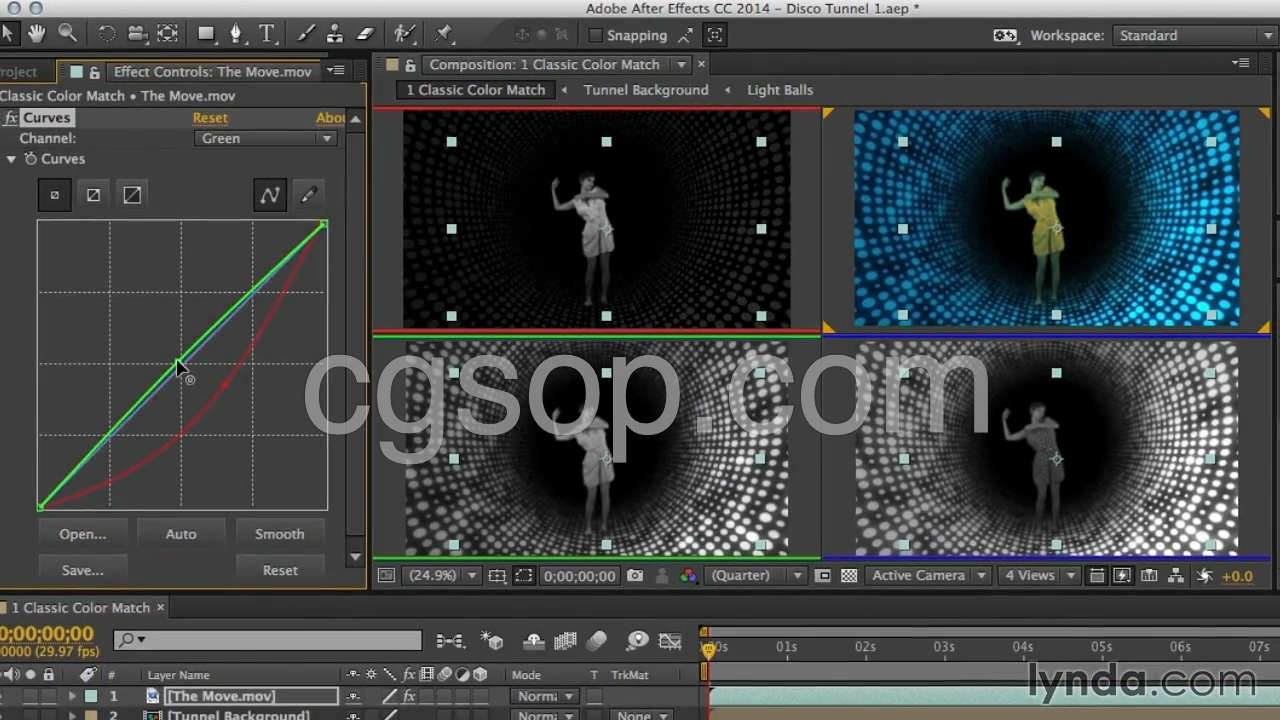Open the Tunnel Background composition tab

pyautogui.click(x=645, y=90)
